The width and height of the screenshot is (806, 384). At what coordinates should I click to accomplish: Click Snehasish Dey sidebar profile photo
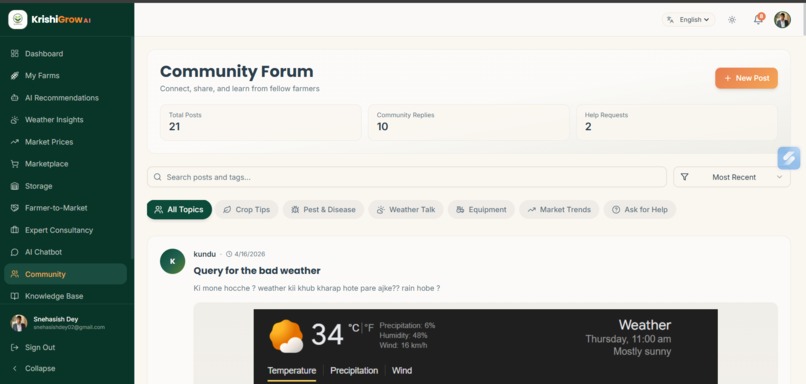pyautogui.click(x=19, y=323)
